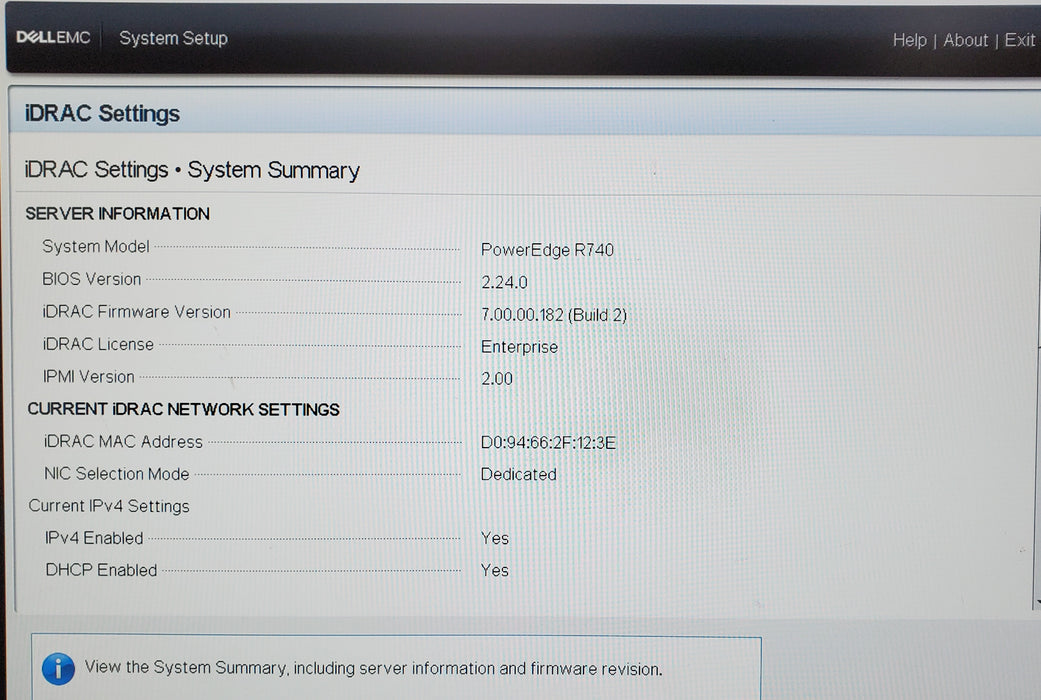
Task: Select the iDRAC License label
Action: pyautogui.click(x=98, y=344)
